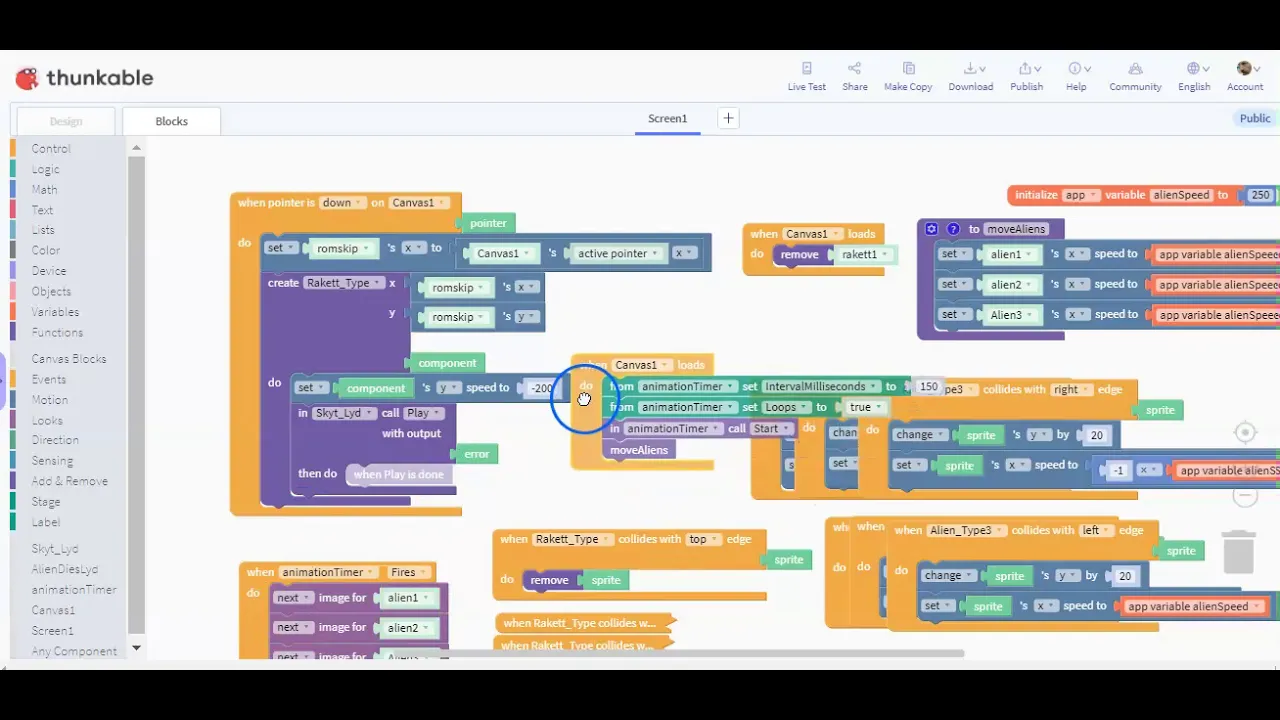Viewport: 1280px width, 720px height.
Task: Select the Add & Remove category
Action: [69, 481]
